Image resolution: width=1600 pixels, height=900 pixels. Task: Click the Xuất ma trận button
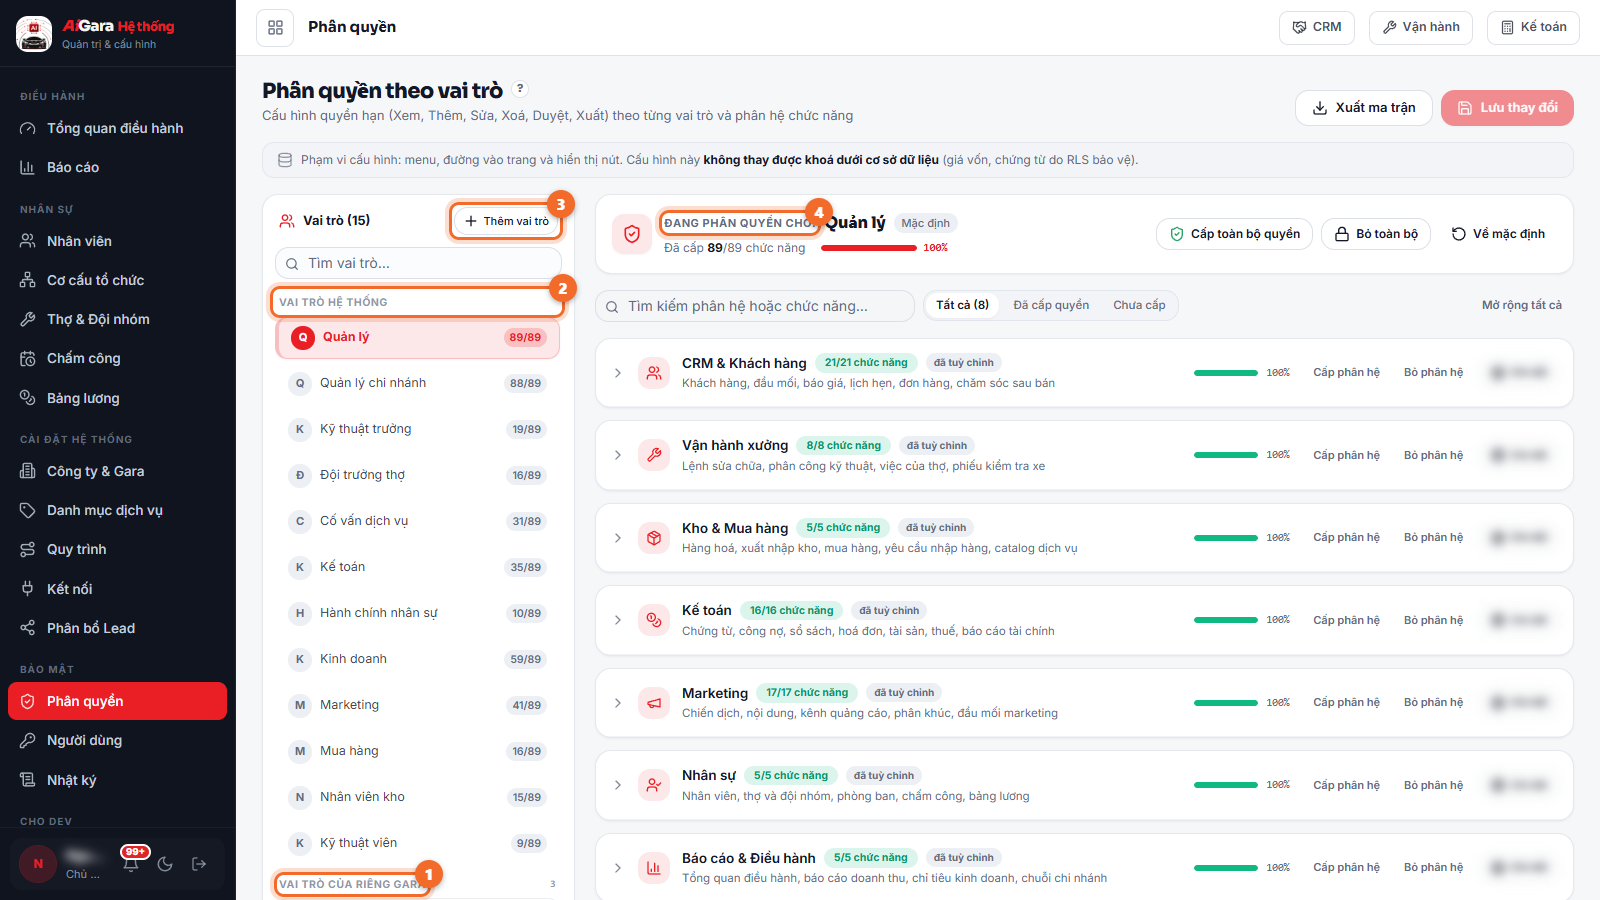coord(1364,108)
